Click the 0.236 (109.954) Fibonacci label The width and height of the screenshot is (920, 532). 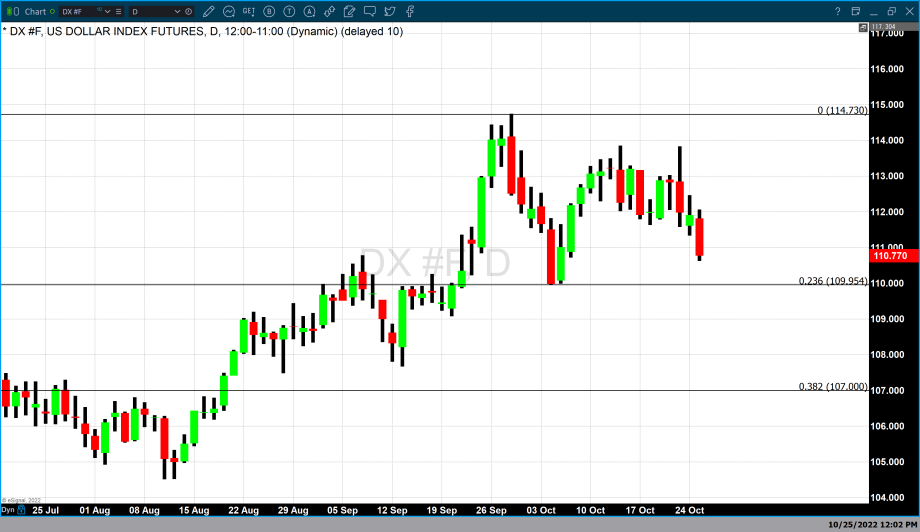(832, 281)
